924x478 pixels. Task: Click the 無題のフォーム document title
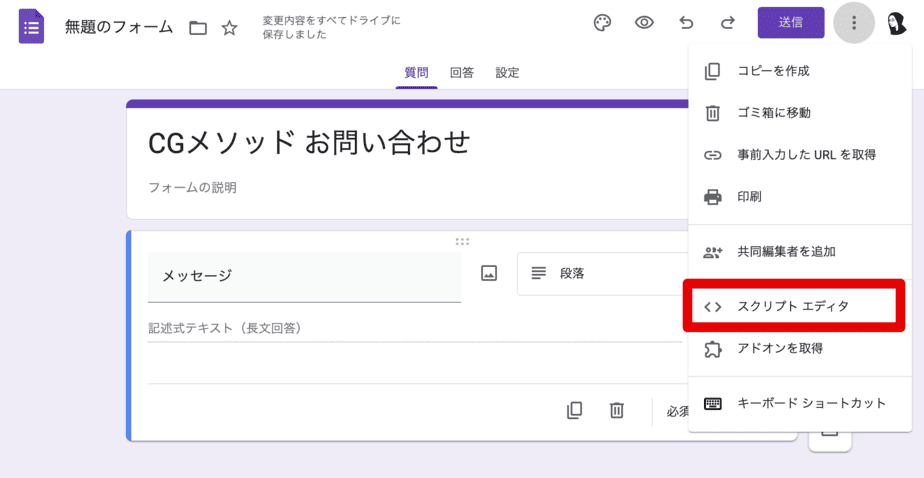pos(118,27)
